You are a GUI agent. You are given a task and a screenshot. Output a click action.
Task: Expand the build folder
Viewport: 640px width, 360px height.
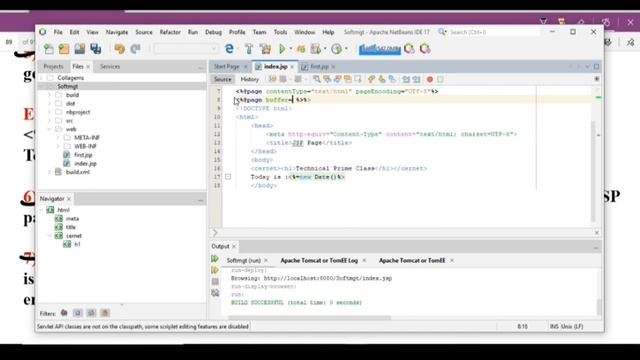(x=50, y=95)
